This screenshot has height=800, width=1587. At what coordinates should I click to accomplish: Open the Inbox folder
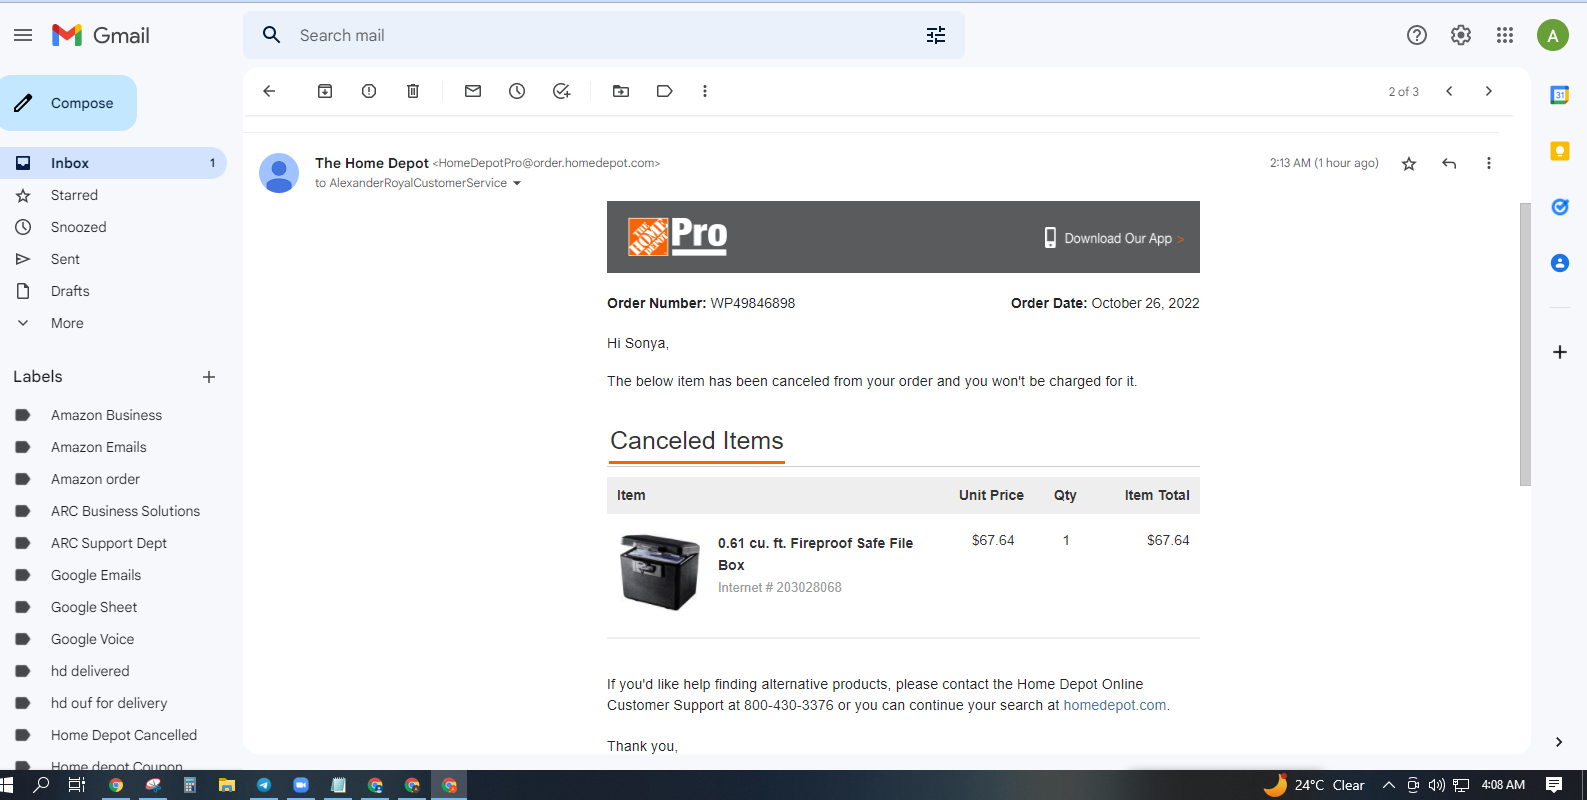[x=114, y=163]
